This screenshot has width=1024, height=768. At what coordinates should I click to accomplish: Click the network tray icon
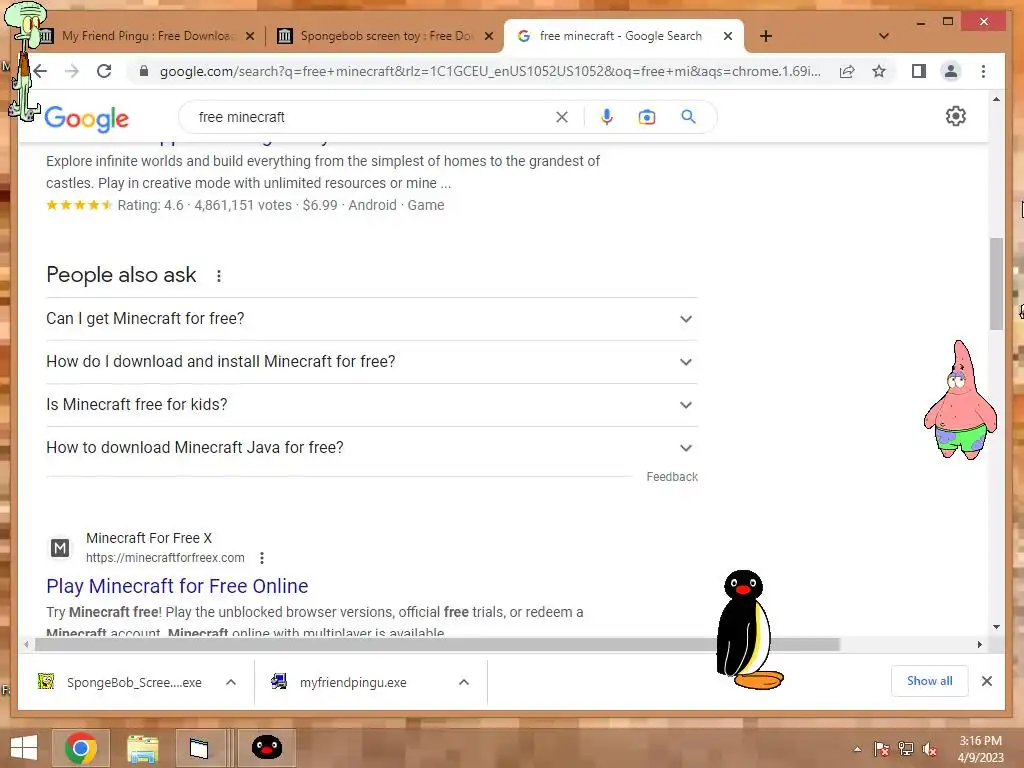click(906, 749)
